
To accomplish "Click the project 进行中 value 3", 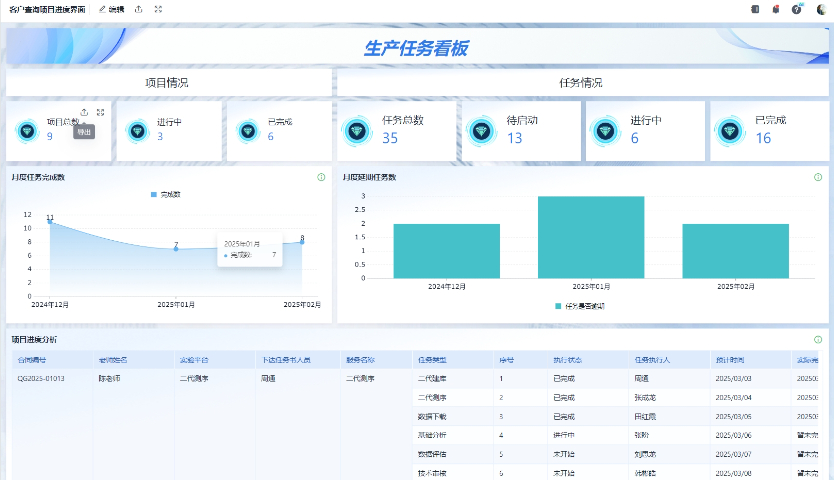I will [160, 137].
